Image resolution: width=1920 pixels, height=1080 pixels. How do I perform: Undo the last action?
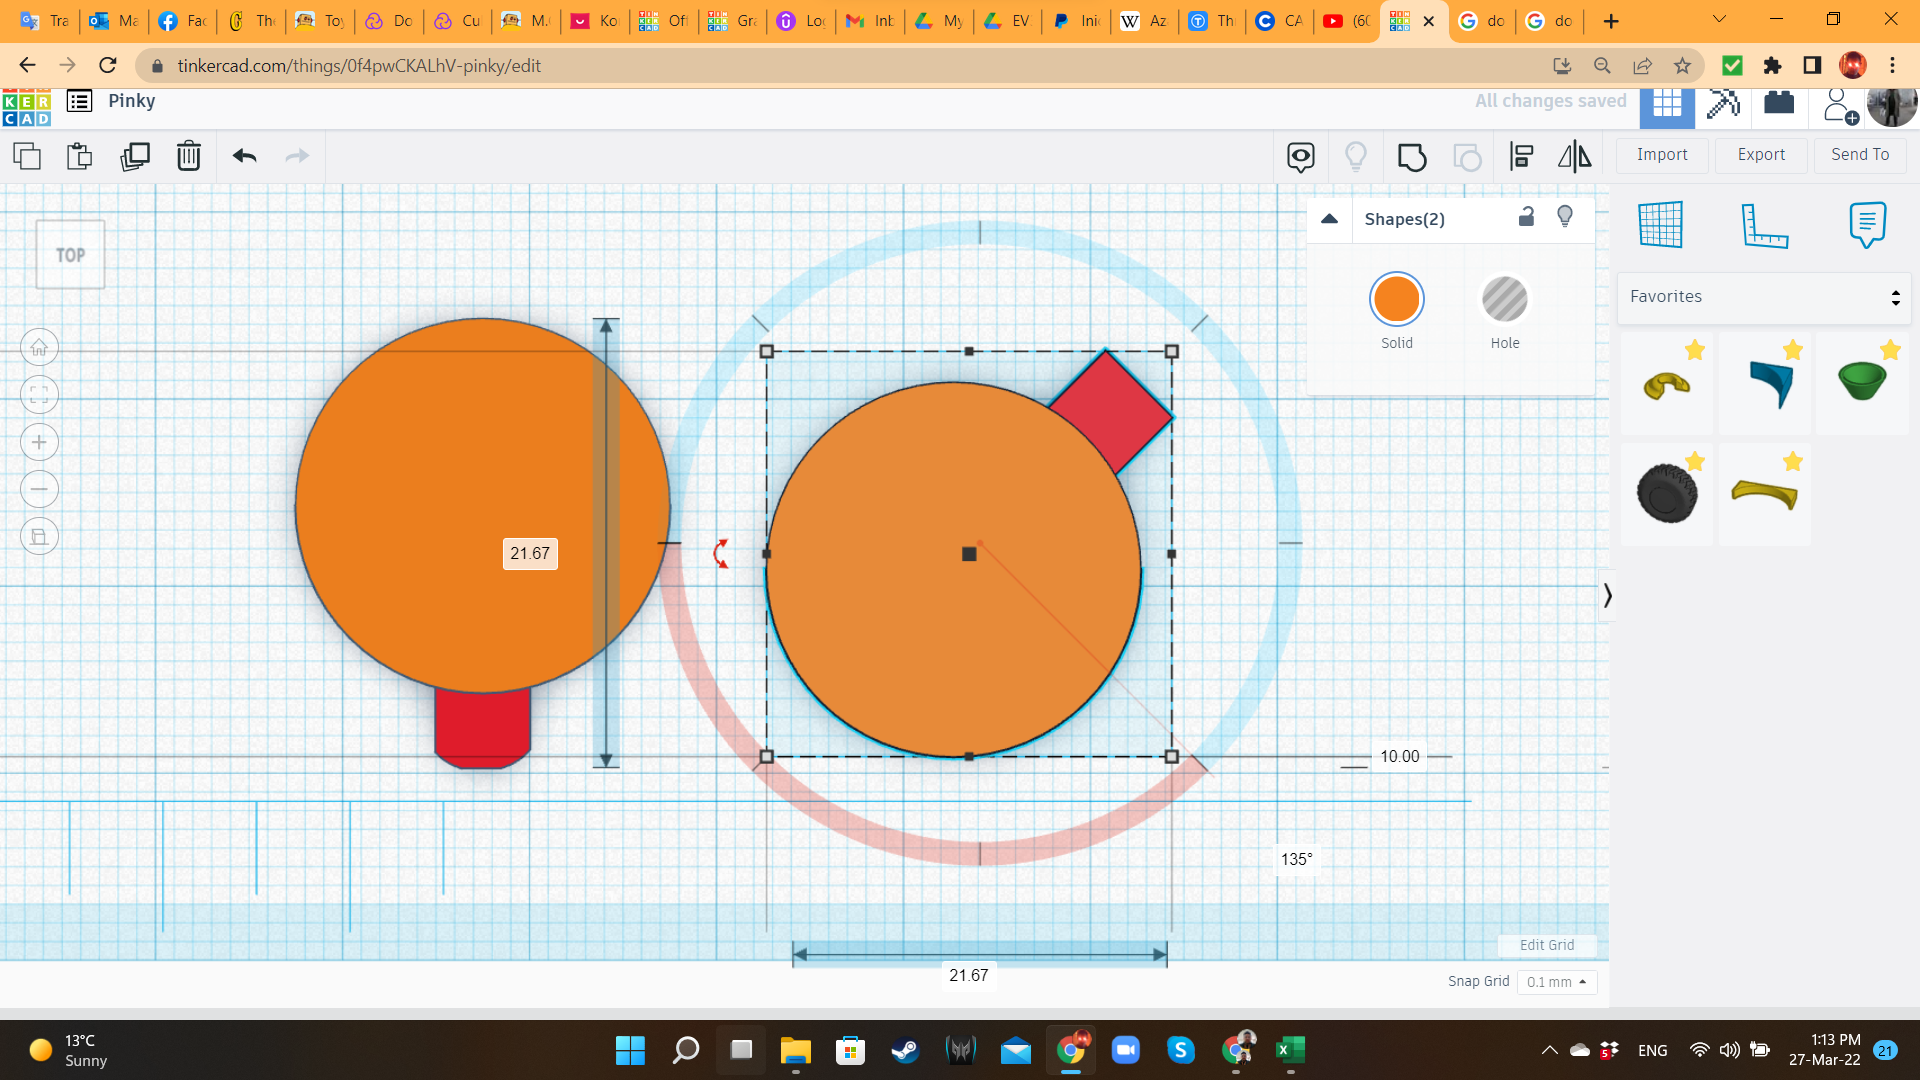244,156
